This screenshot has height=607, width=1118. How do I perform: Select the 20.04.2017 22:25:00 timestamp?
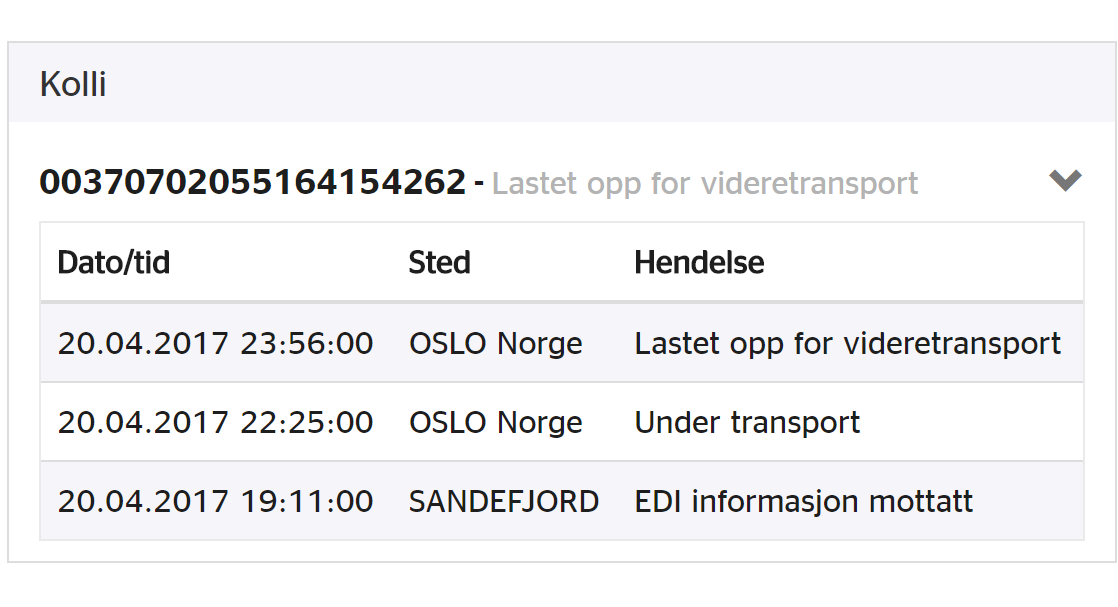(215, 423)
